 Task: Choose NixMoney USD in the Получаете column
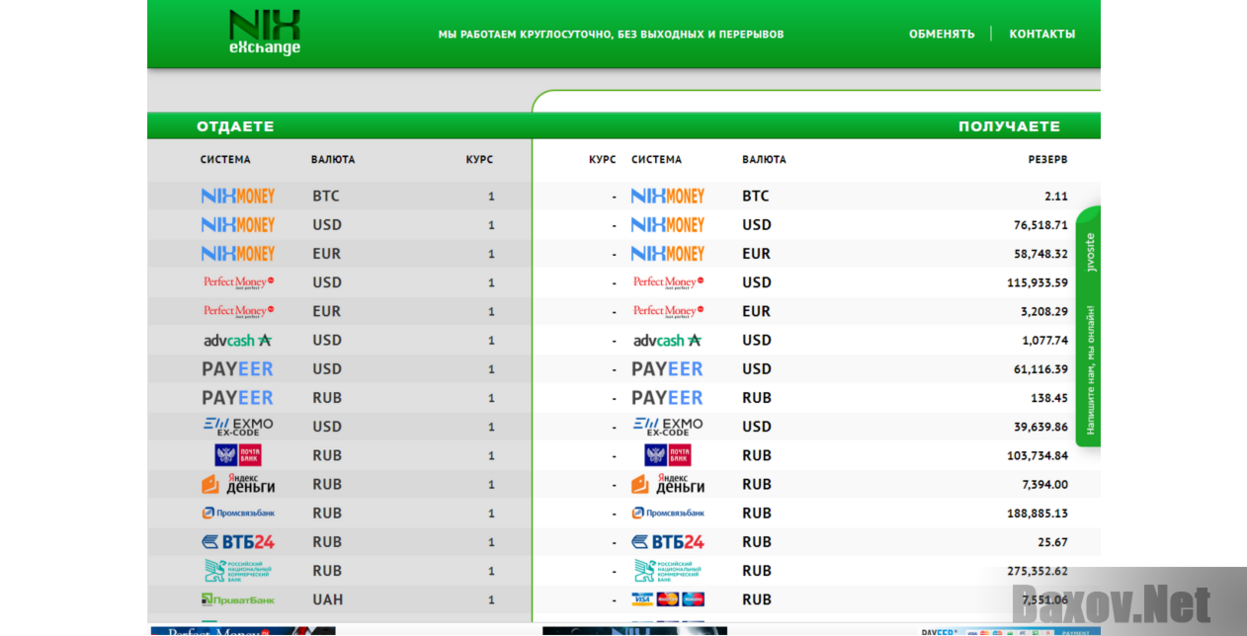click(x=817, y=225)
